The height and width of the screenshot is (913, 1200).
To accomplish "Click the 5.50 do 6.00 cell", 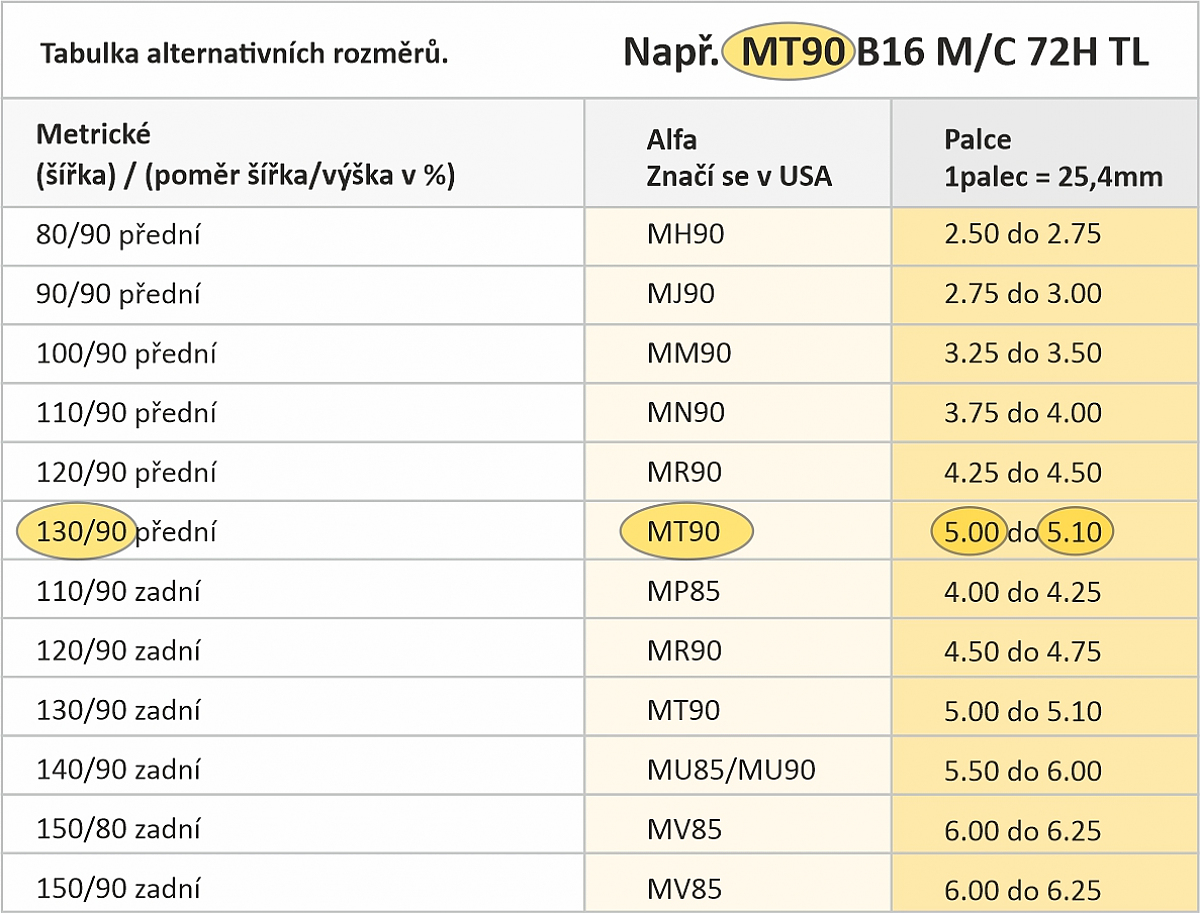I will tap(1022, 770).
